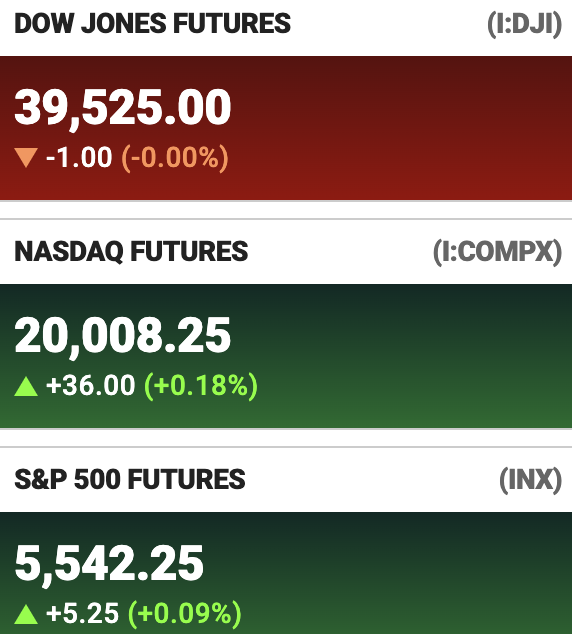
Task: Click the (I:DJI) ticker symbol
Action: (x=524, y=24)
